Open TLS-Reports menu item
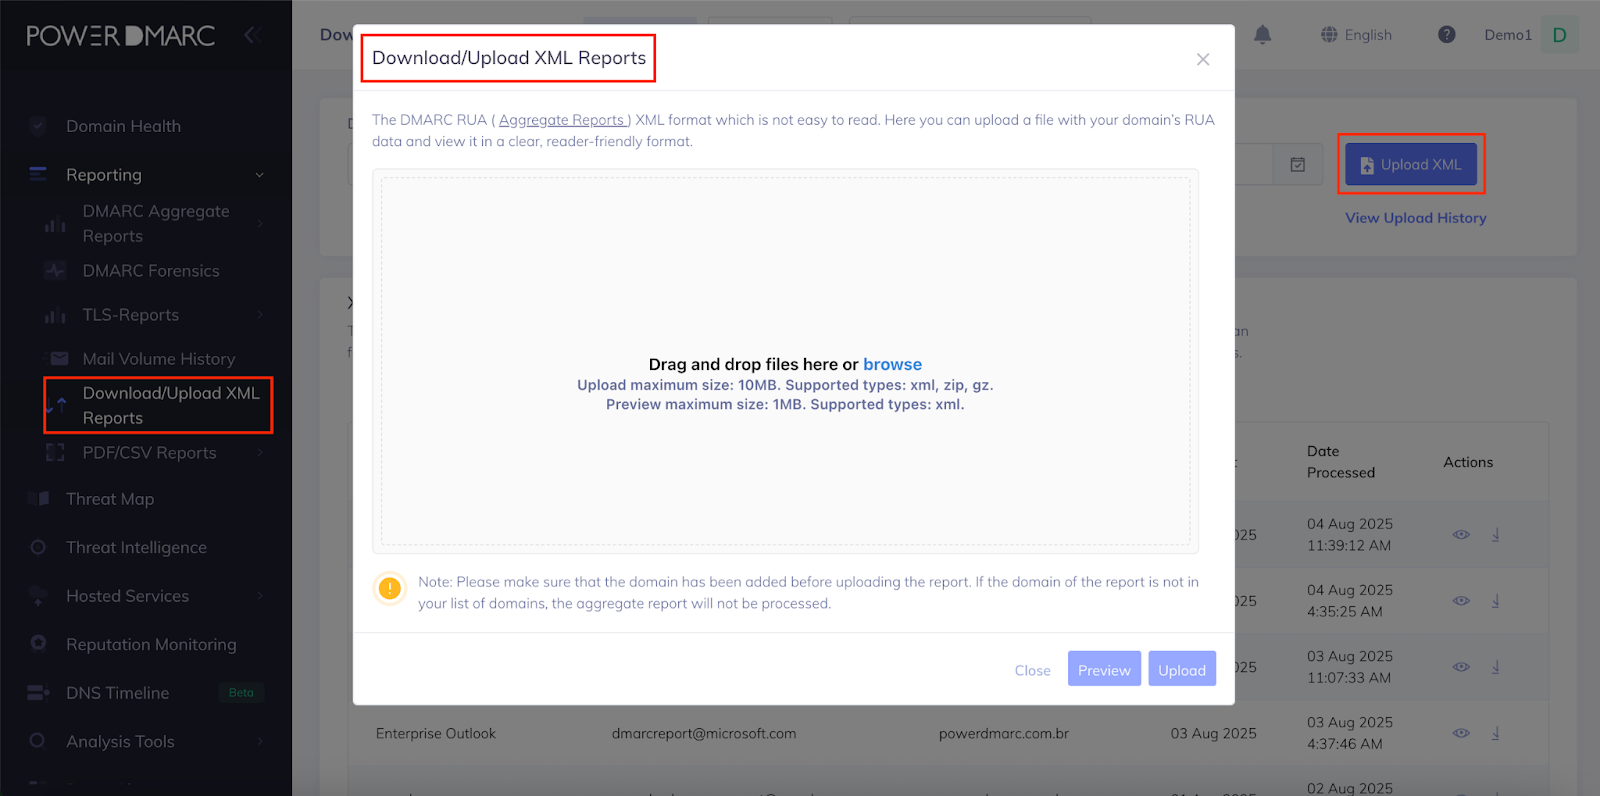 point(131,315)
